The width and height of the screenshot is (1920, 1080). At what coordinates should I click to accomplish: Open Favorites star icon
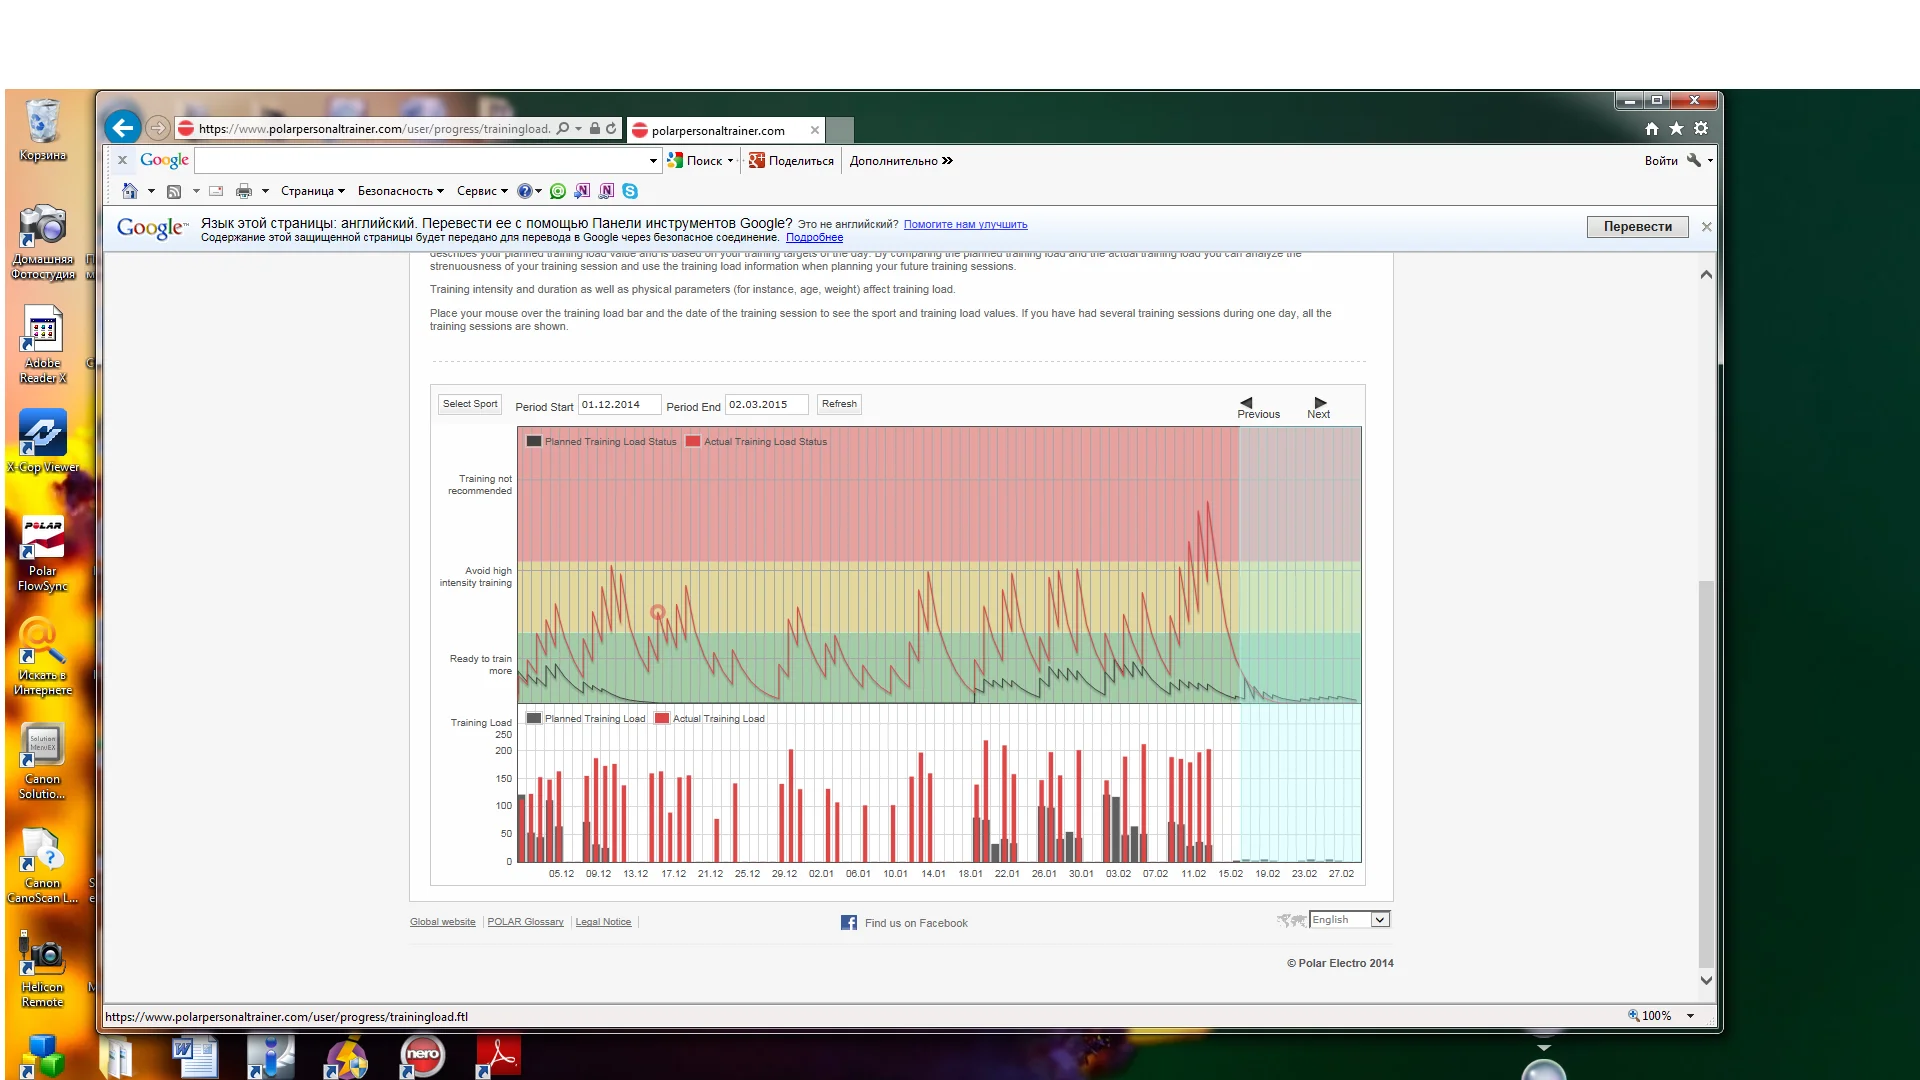tap(1676, 128)
